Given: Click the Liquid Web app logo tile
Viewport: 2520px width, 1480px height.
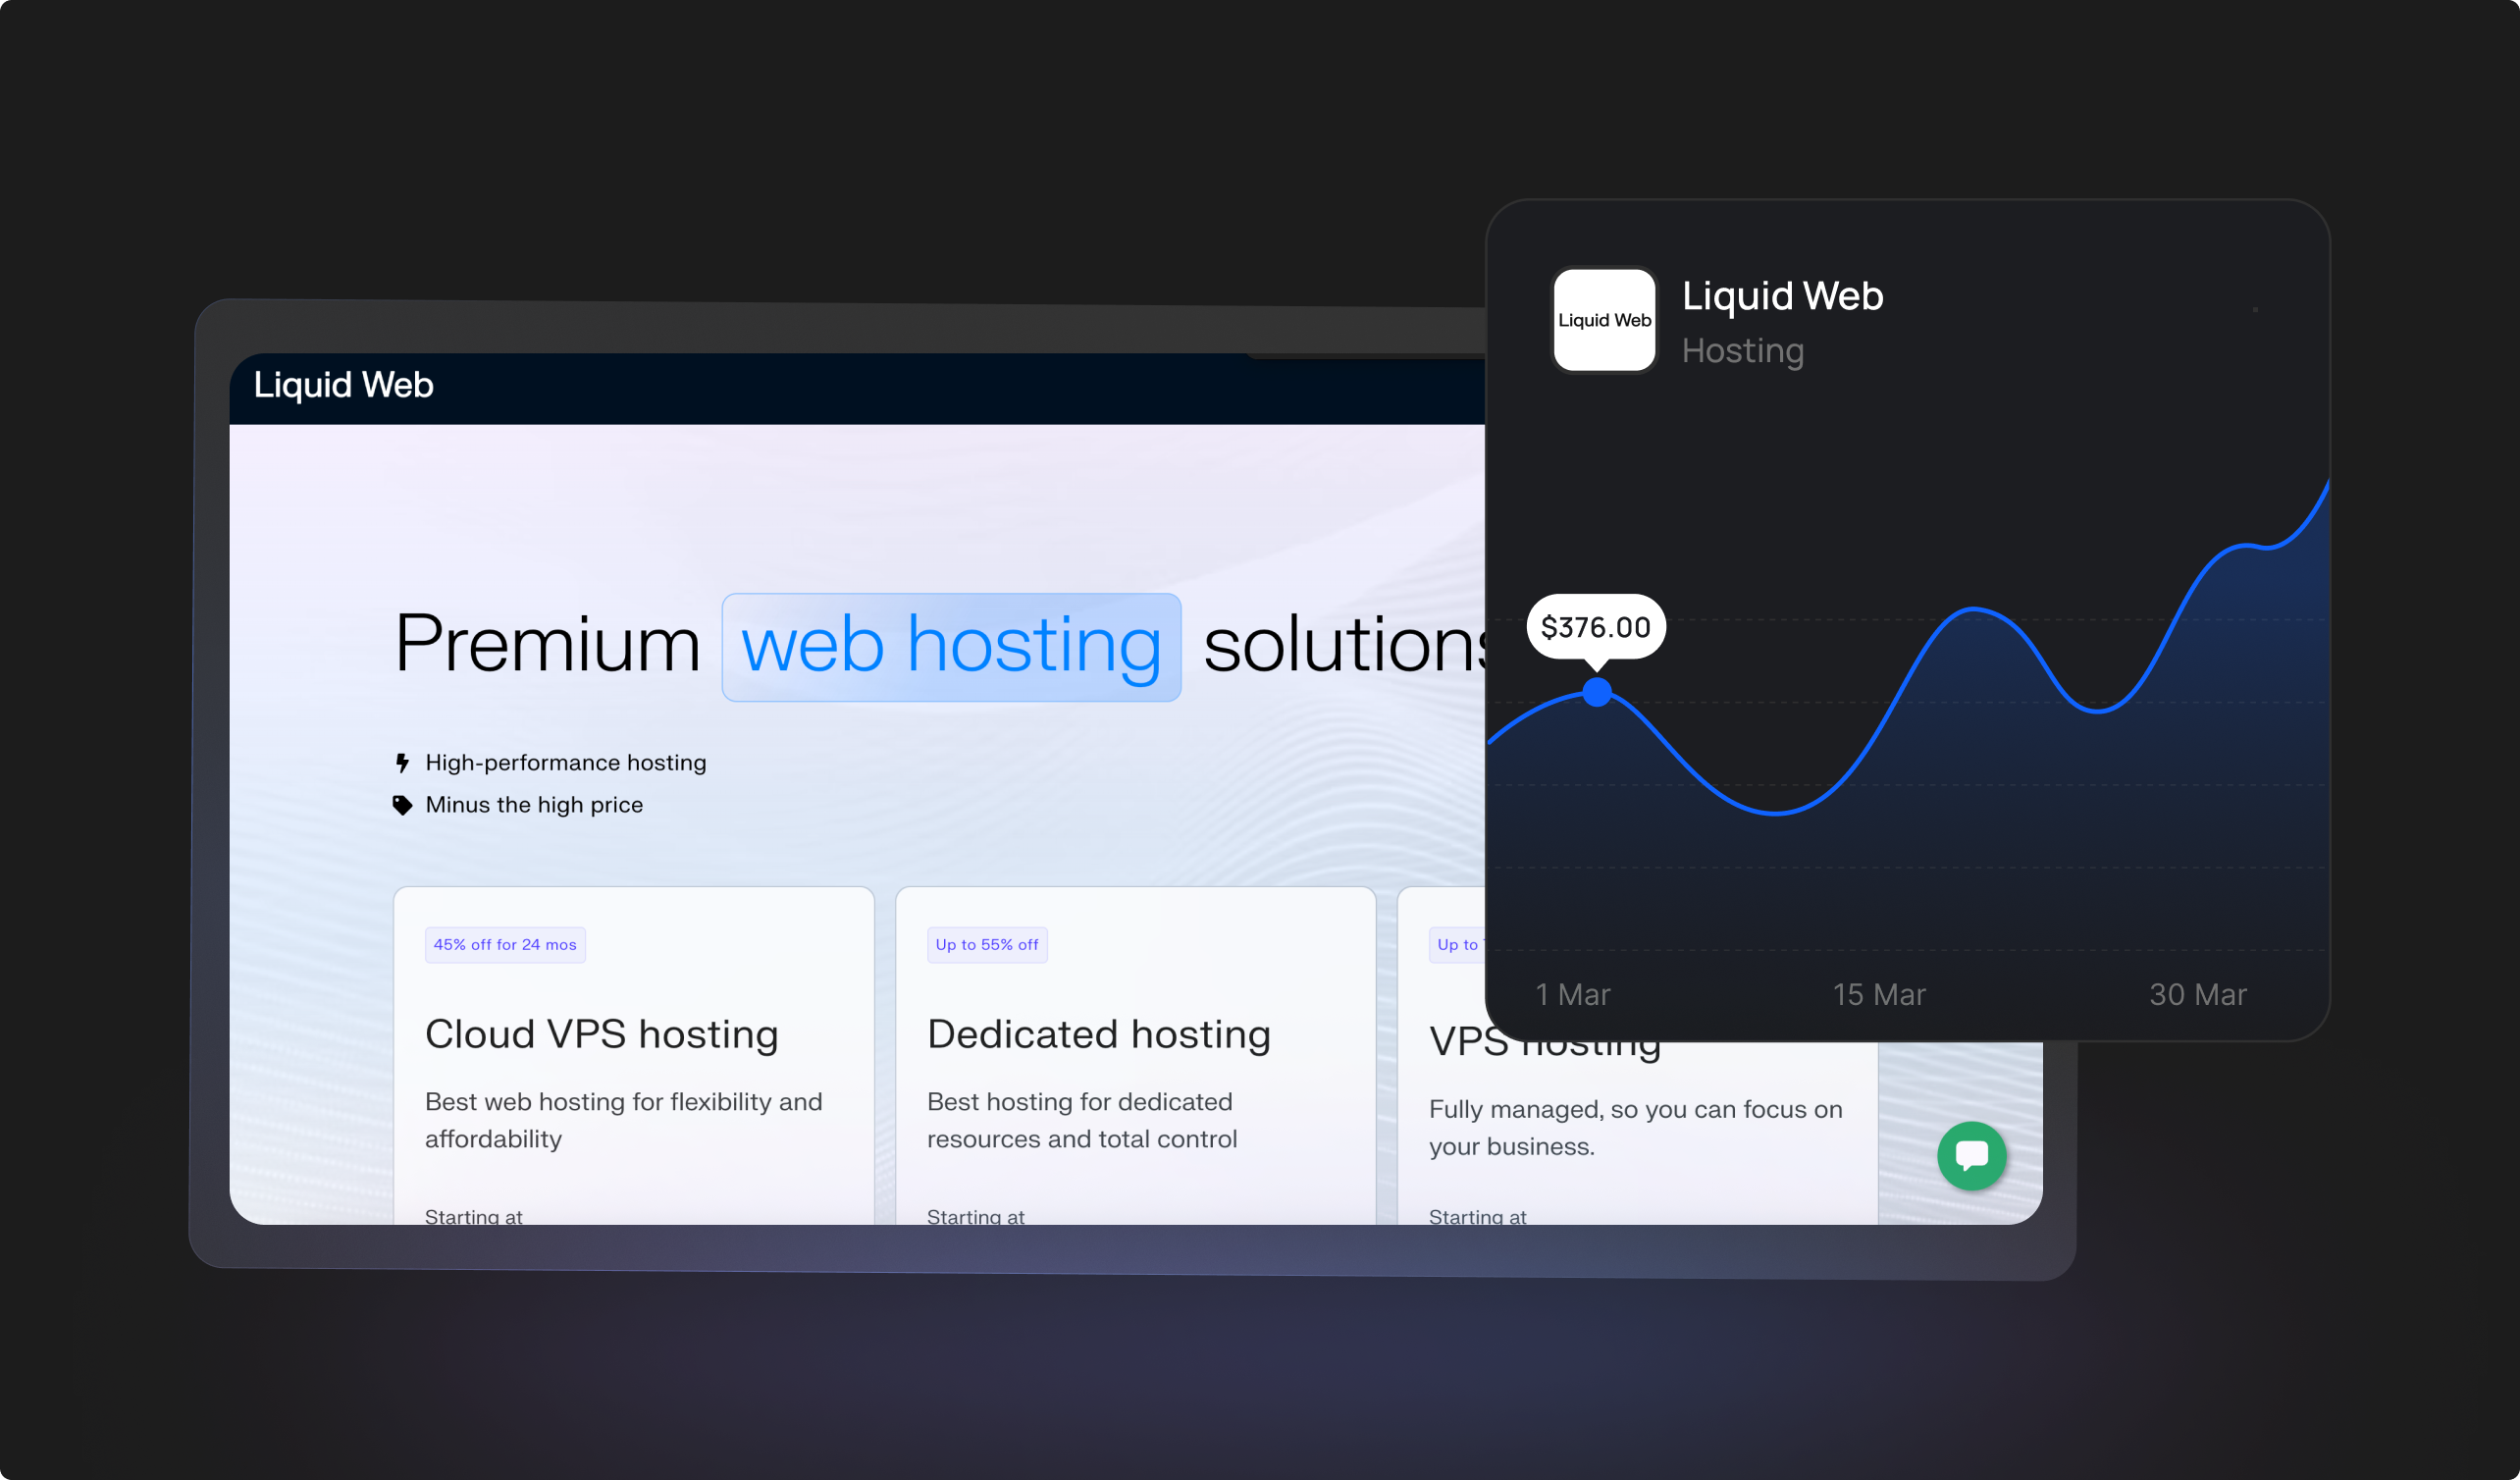Looking at the screenshot, I should pyautogui.click(x=1604, y=320).
